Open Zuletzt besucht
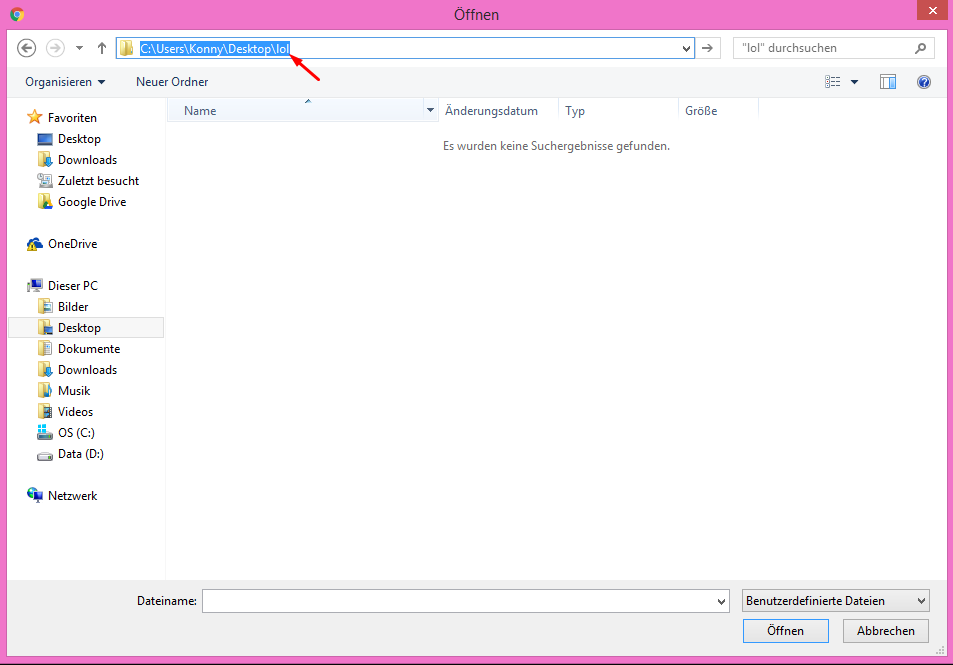This screenshot has height=665, width=953. [98, 181]
